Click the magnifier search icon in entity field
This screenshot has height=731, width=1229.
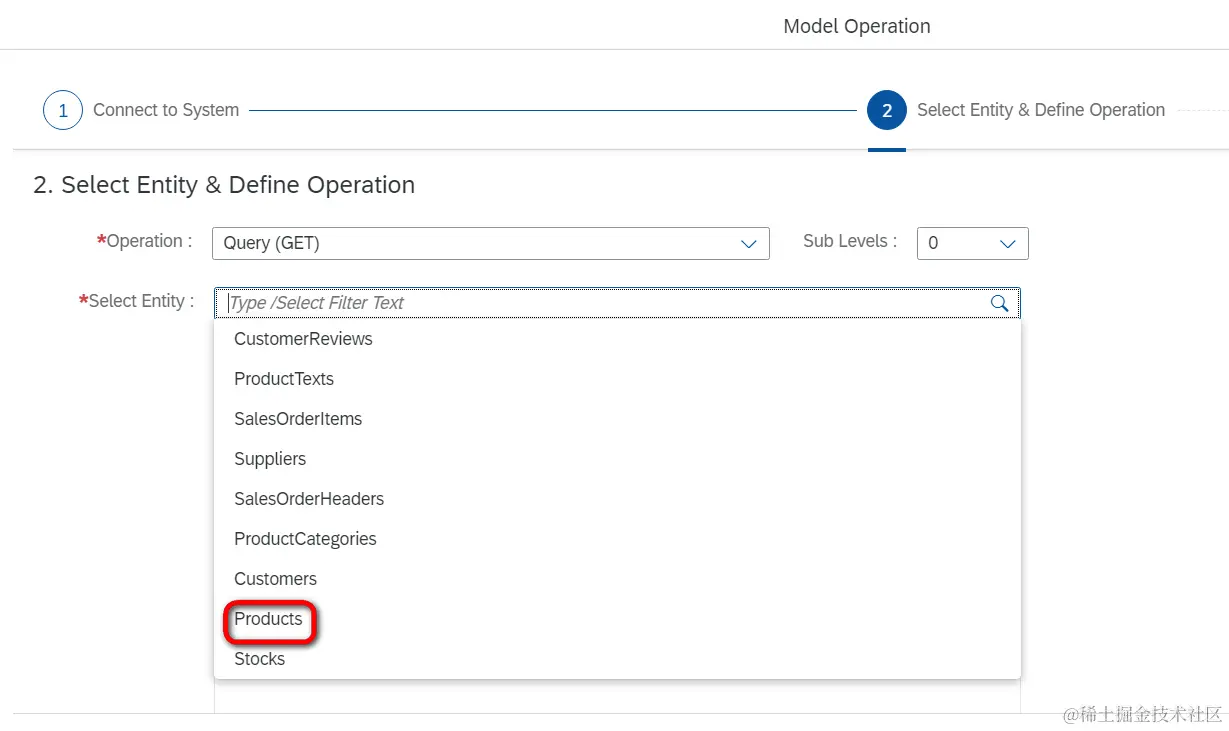[999, 303]
